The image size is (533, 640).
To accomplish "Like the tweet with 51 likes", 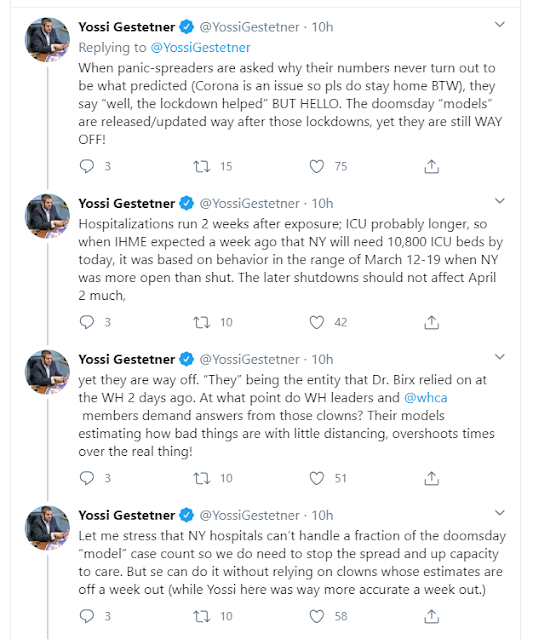I will (x=317, y=478).
